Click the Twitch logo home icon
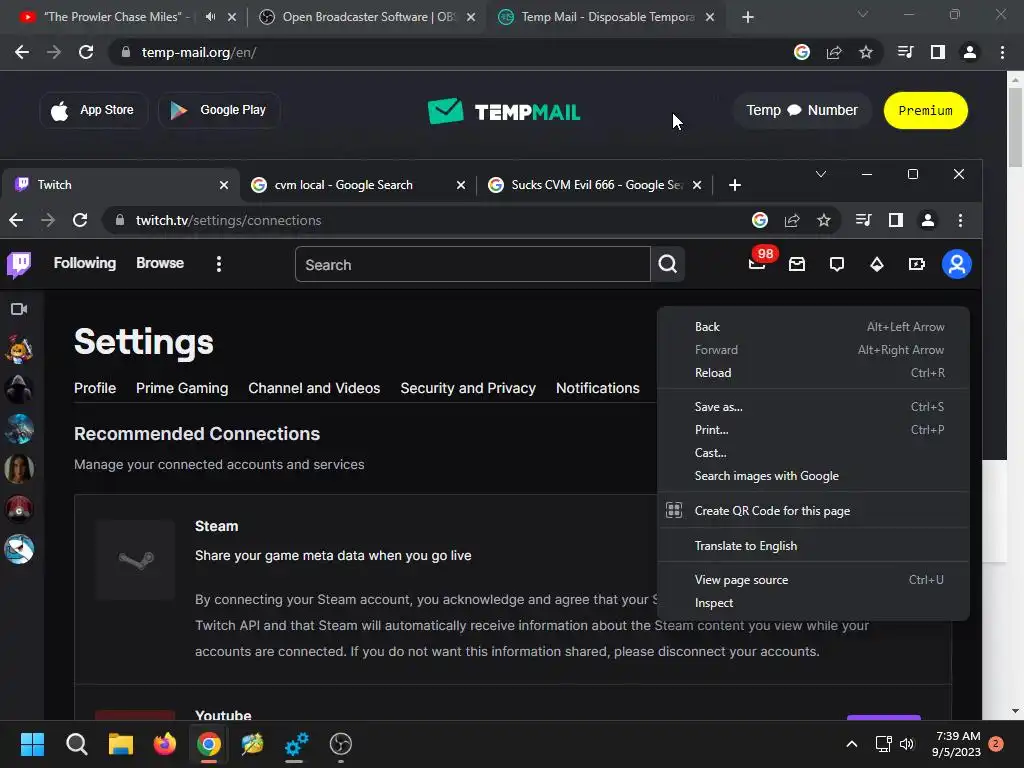This screenshot has width=1024, height=768. click(19, 264)
